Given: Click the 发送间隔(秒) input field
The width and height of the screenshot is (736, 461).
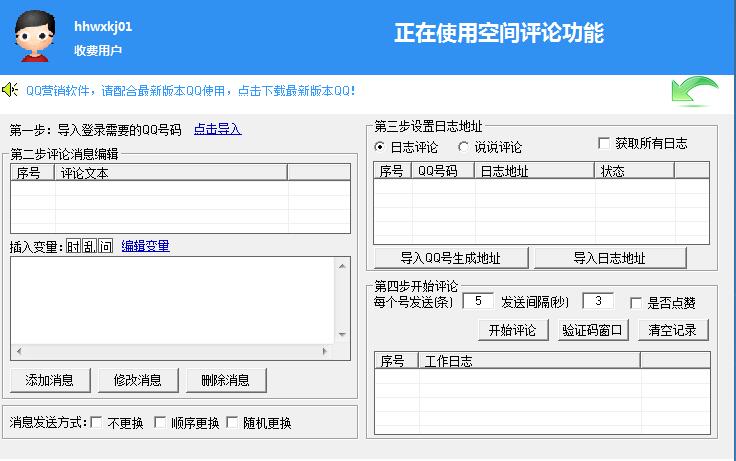Looking at the screenshot, I should tap(598, 301).
